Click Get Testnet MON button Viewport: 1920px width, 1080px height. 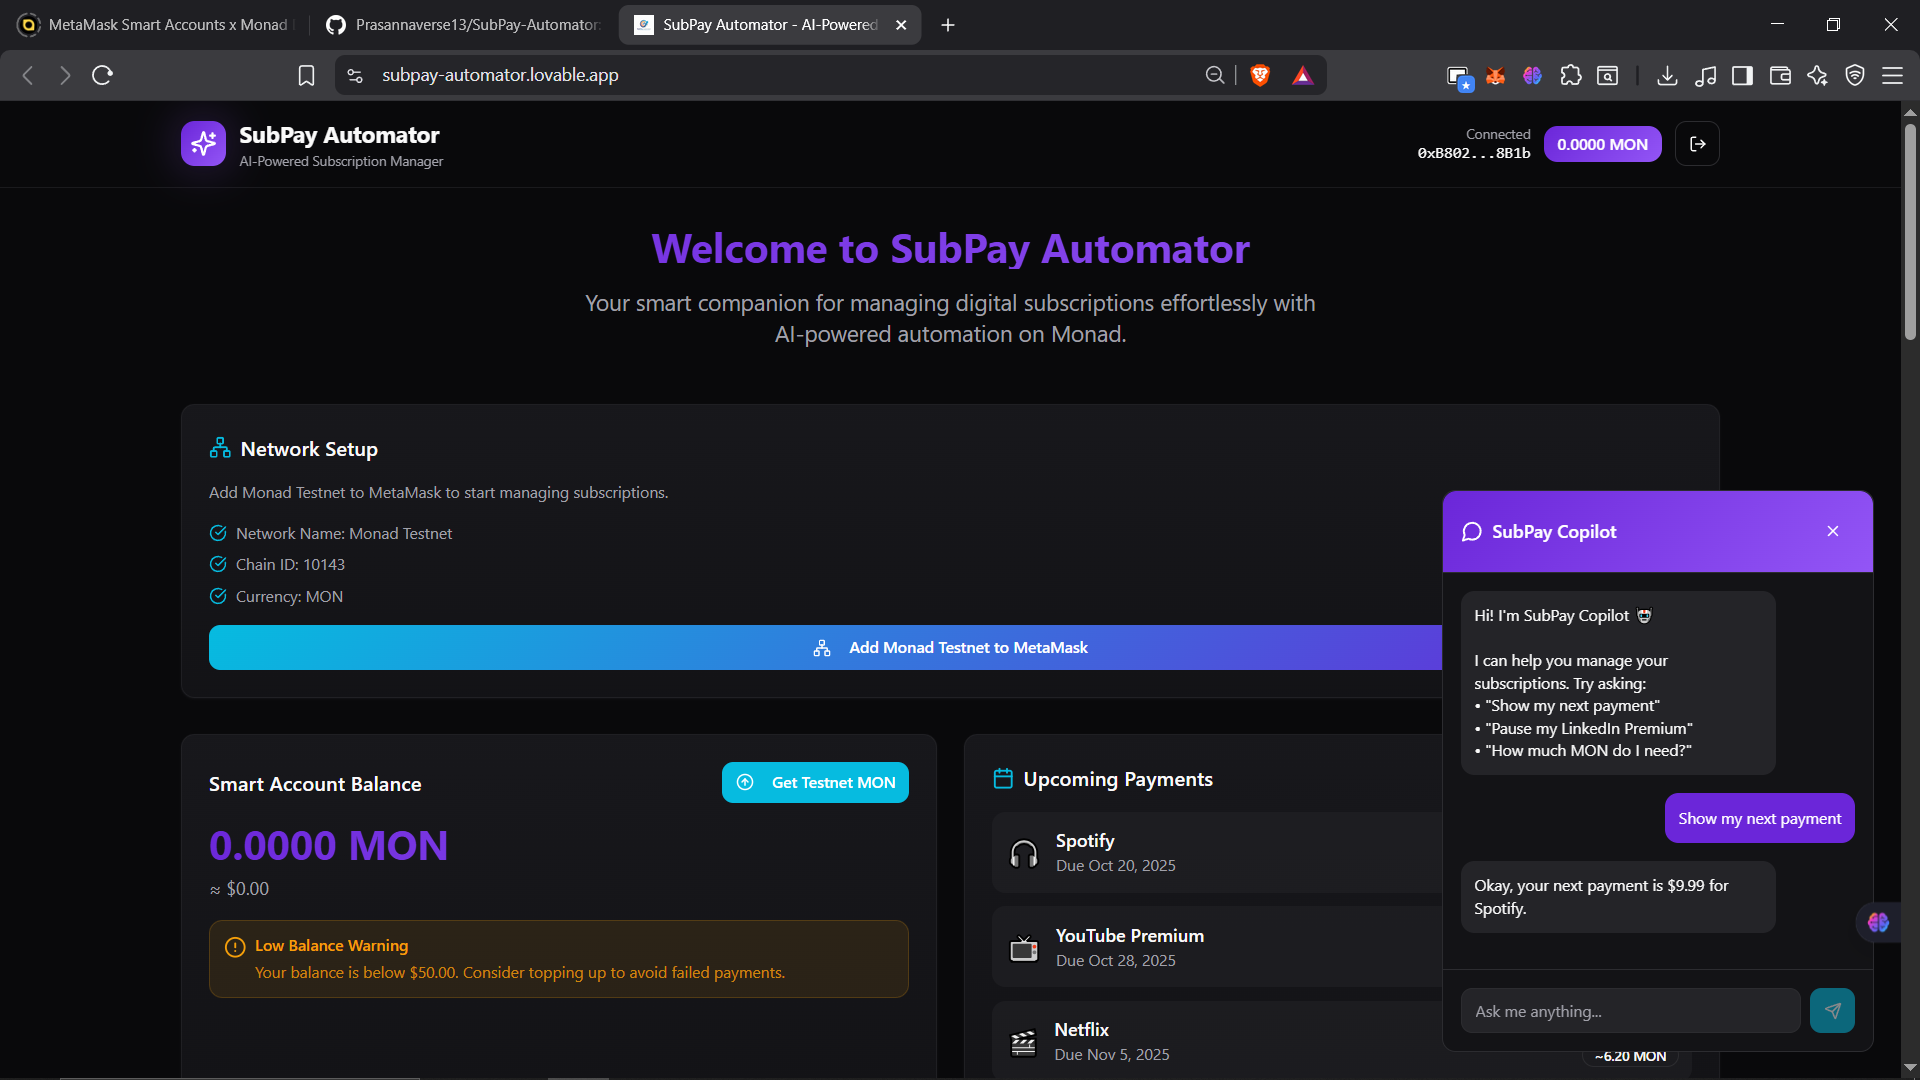815,782
